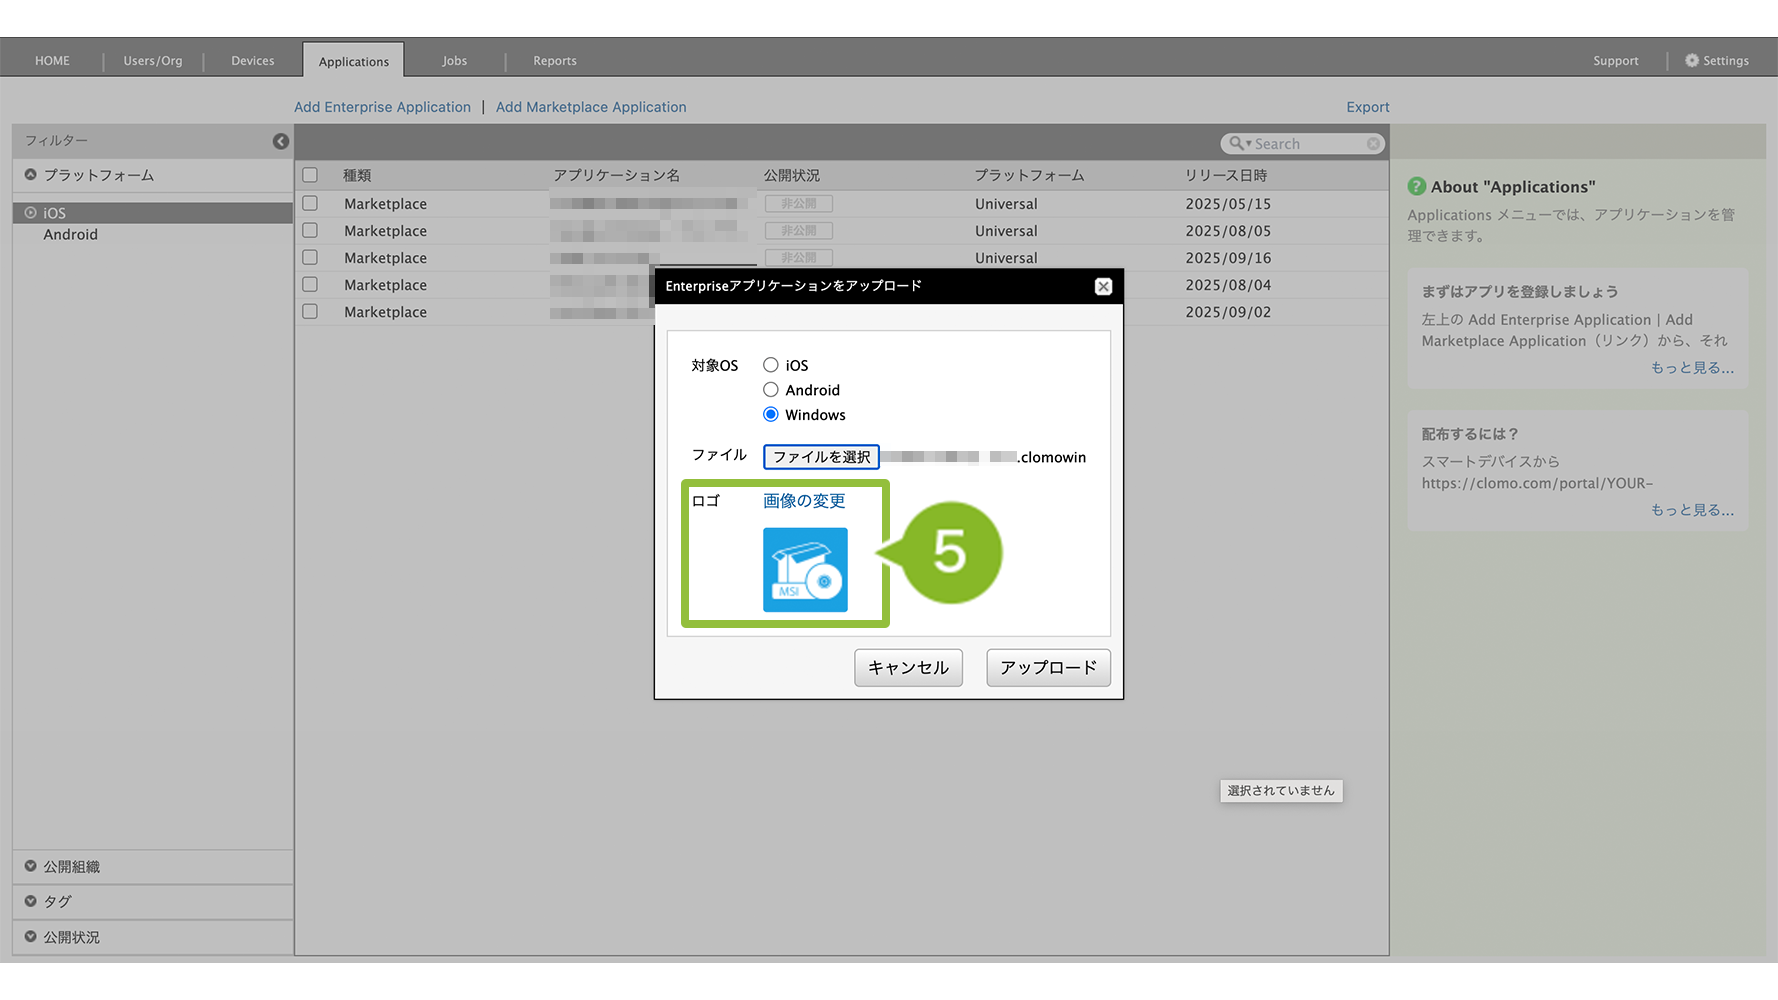Image resolution: width=1778 pixels, height=1000 pixels.
Task: Clear search field with X icon
Action: pos(1373,144)
